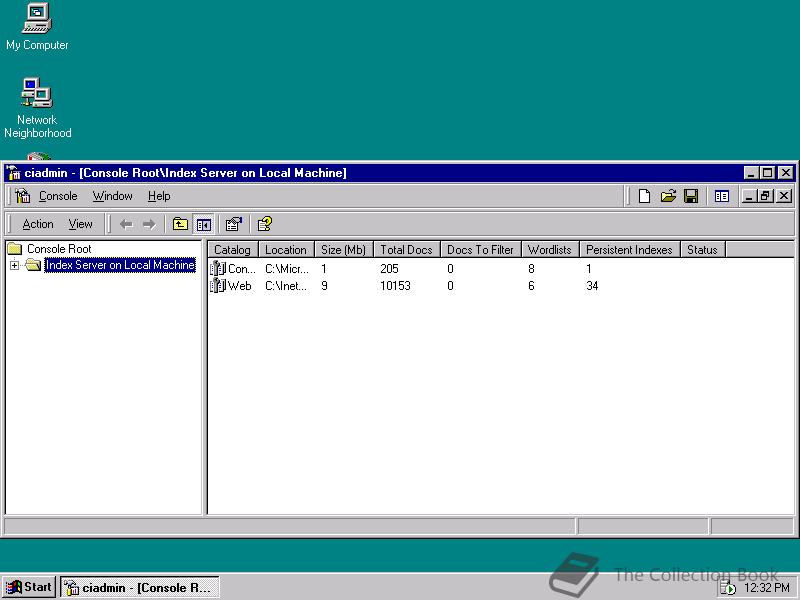
Task: Click the 12:32 PM taskbar clock
Action: (x=767, y=588)
